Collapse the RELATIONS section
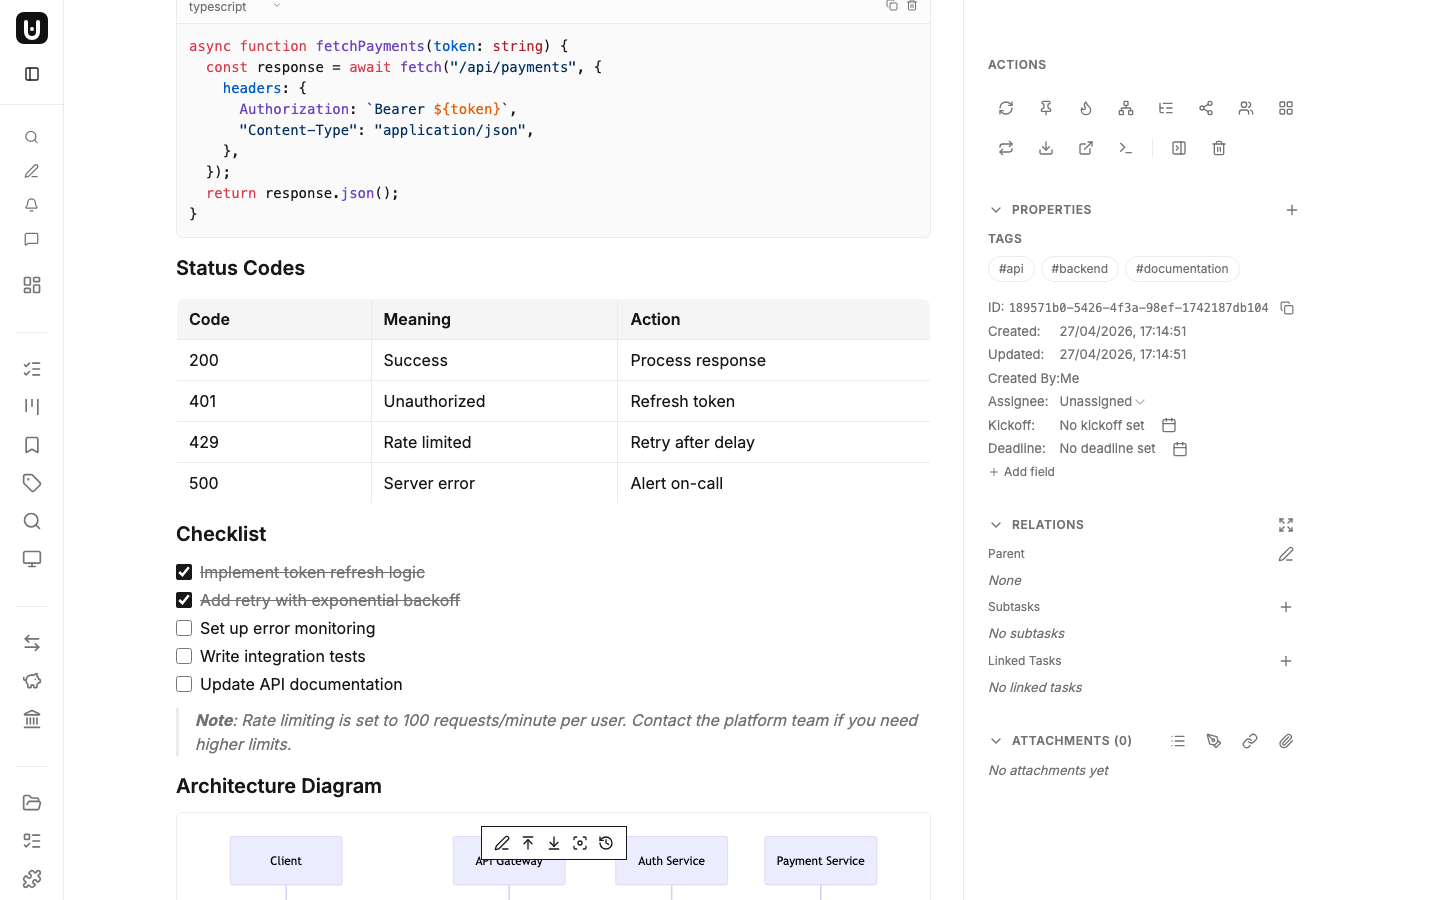 coord(995,524)
